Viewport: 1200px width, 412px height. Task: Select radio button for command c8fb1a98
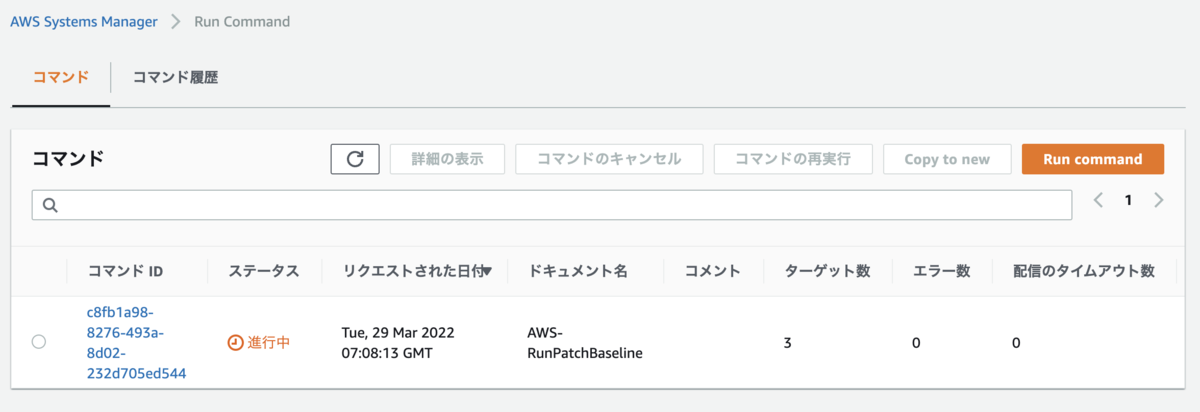click(x=39, y=342)
